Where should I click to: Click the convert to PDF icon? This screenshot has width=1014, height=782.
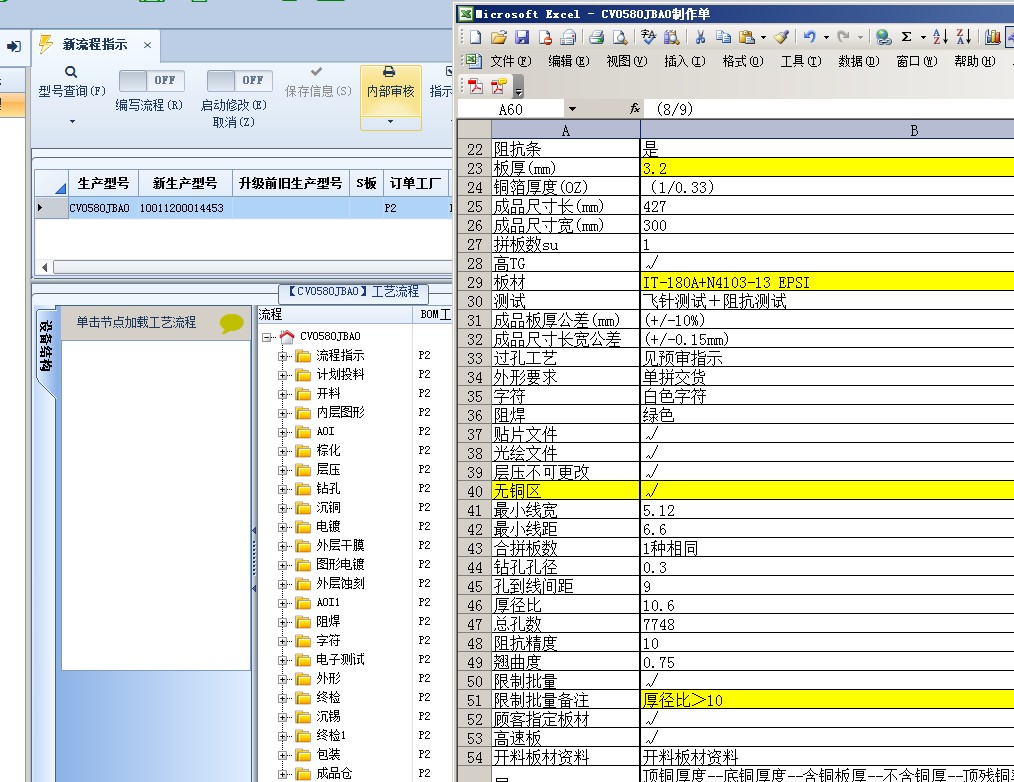pyautogui.click(x=475, y=85)
